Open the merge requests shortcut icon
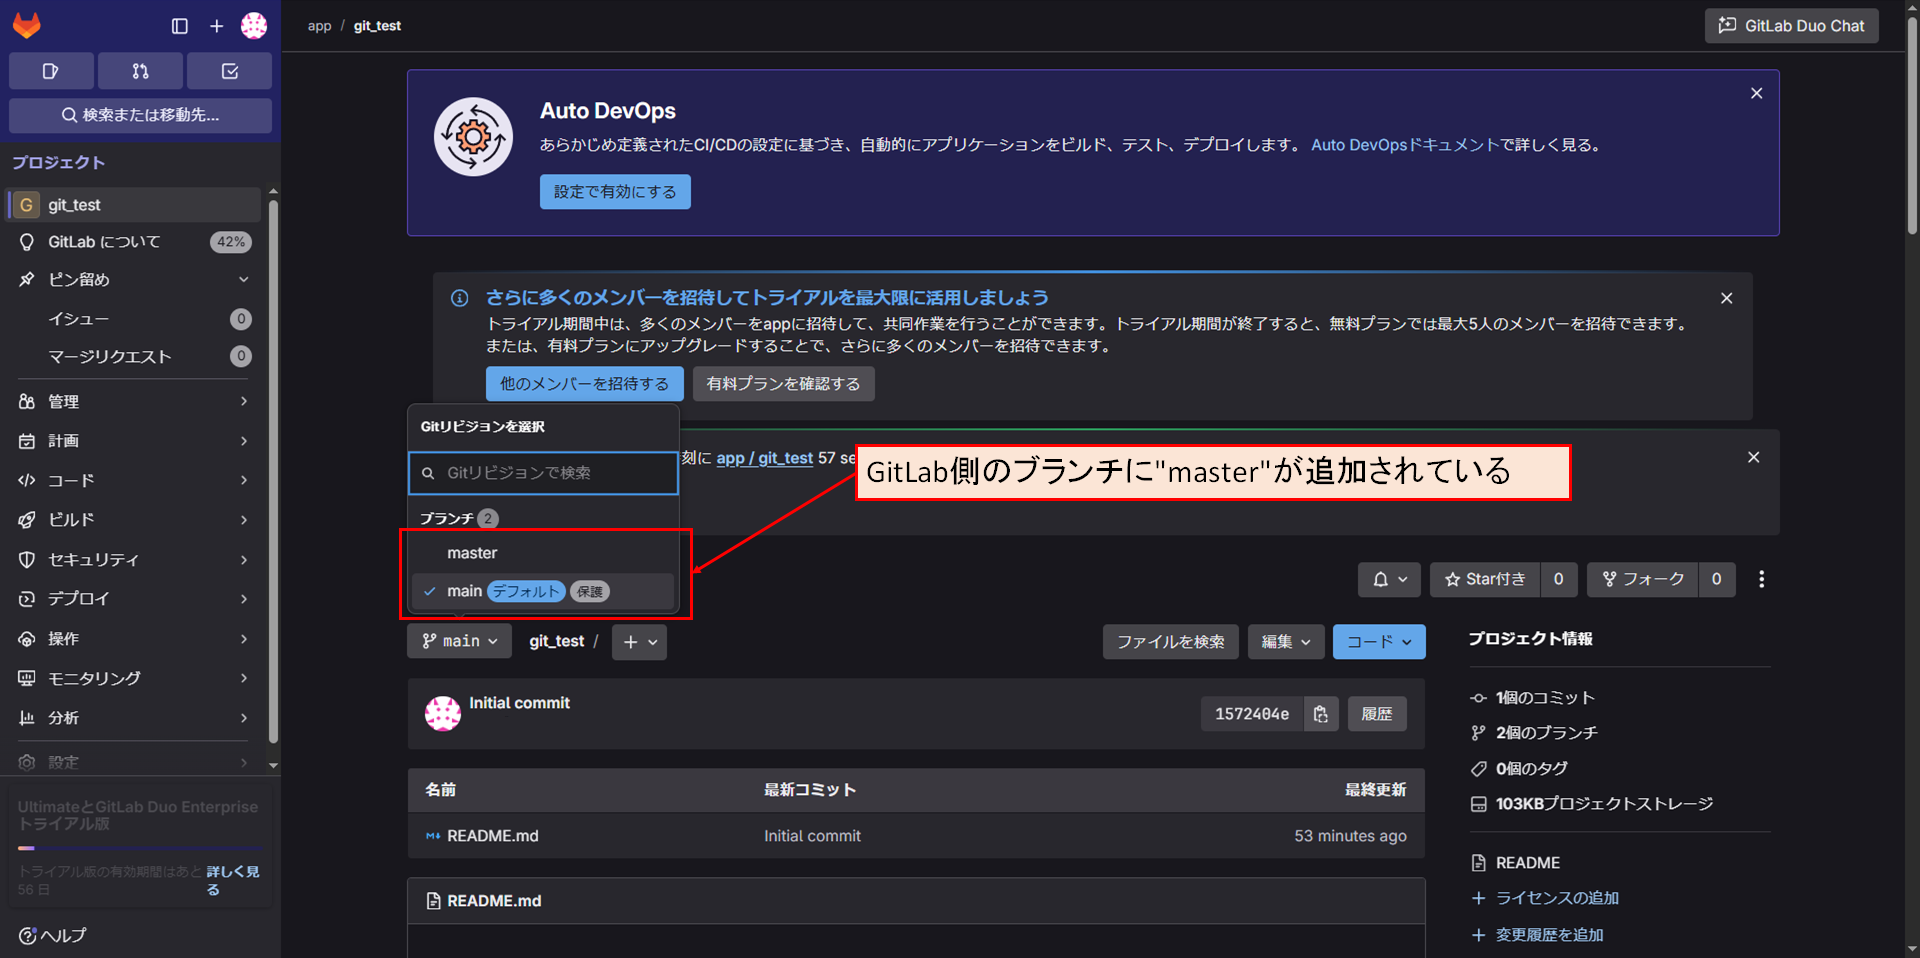Viewport: 1920px width, 958px height. click(140, 71)
